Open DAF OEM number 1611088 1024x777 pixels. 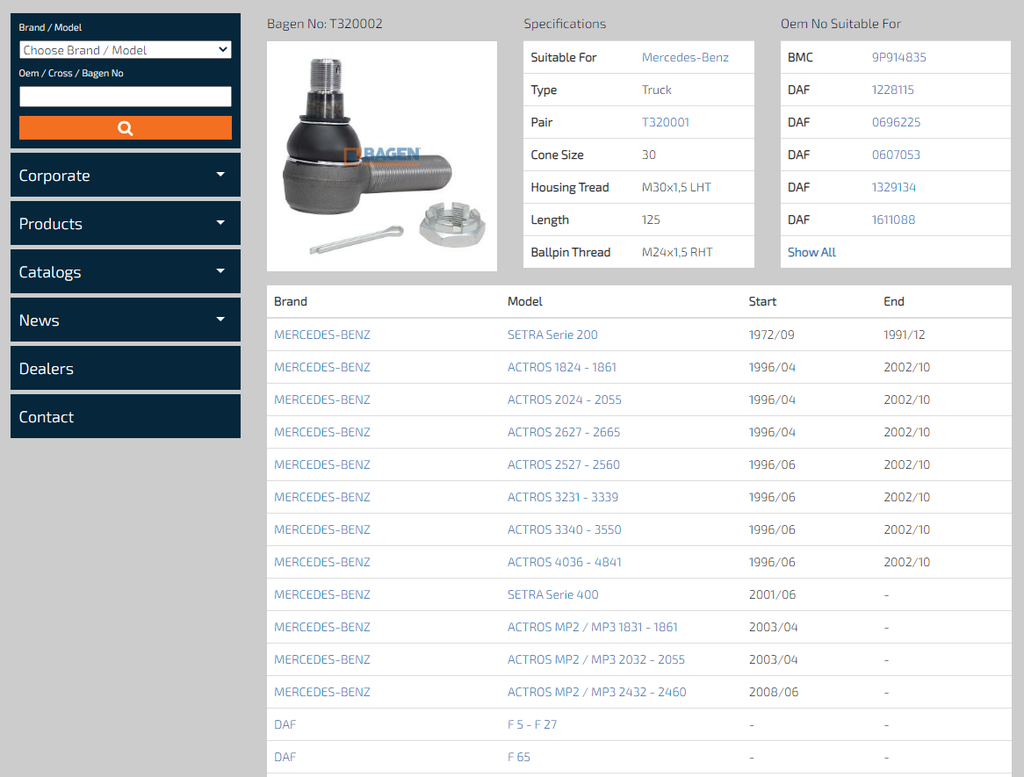893,220
